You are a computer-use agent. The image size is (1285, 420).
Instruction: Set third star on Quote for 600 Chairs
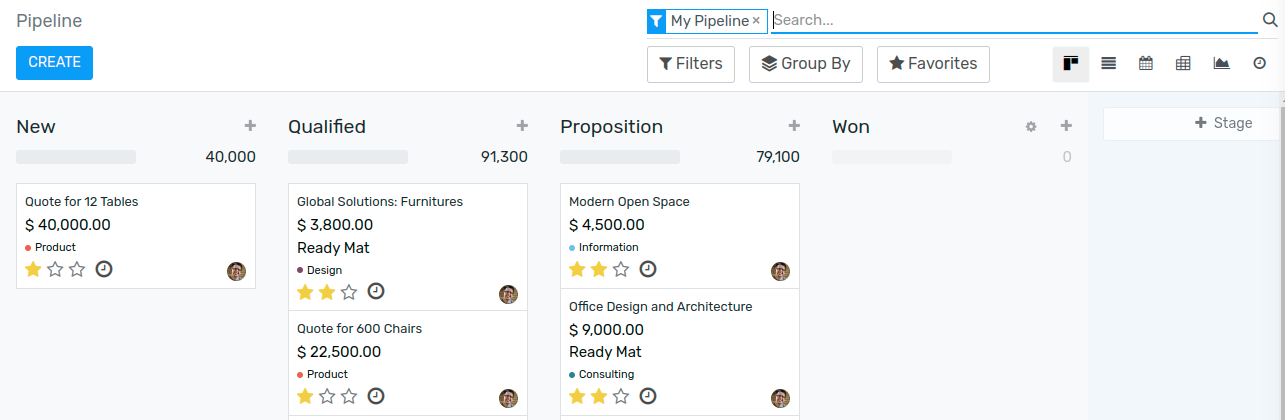pos(349,396)
